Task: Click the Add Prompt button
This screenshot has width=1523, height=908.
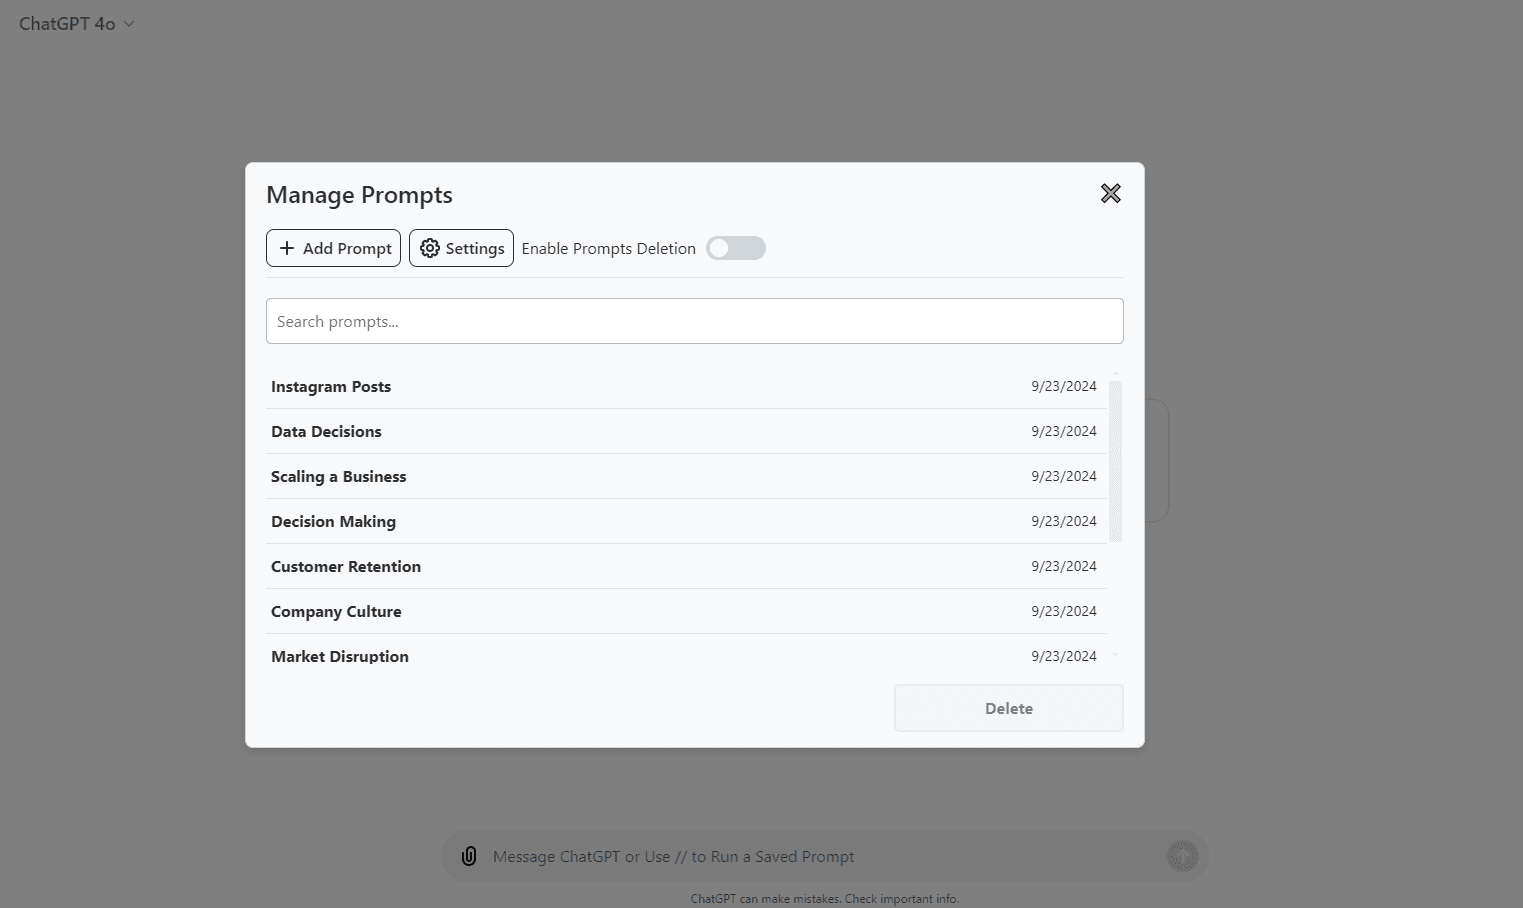Action: pos(333,248)
